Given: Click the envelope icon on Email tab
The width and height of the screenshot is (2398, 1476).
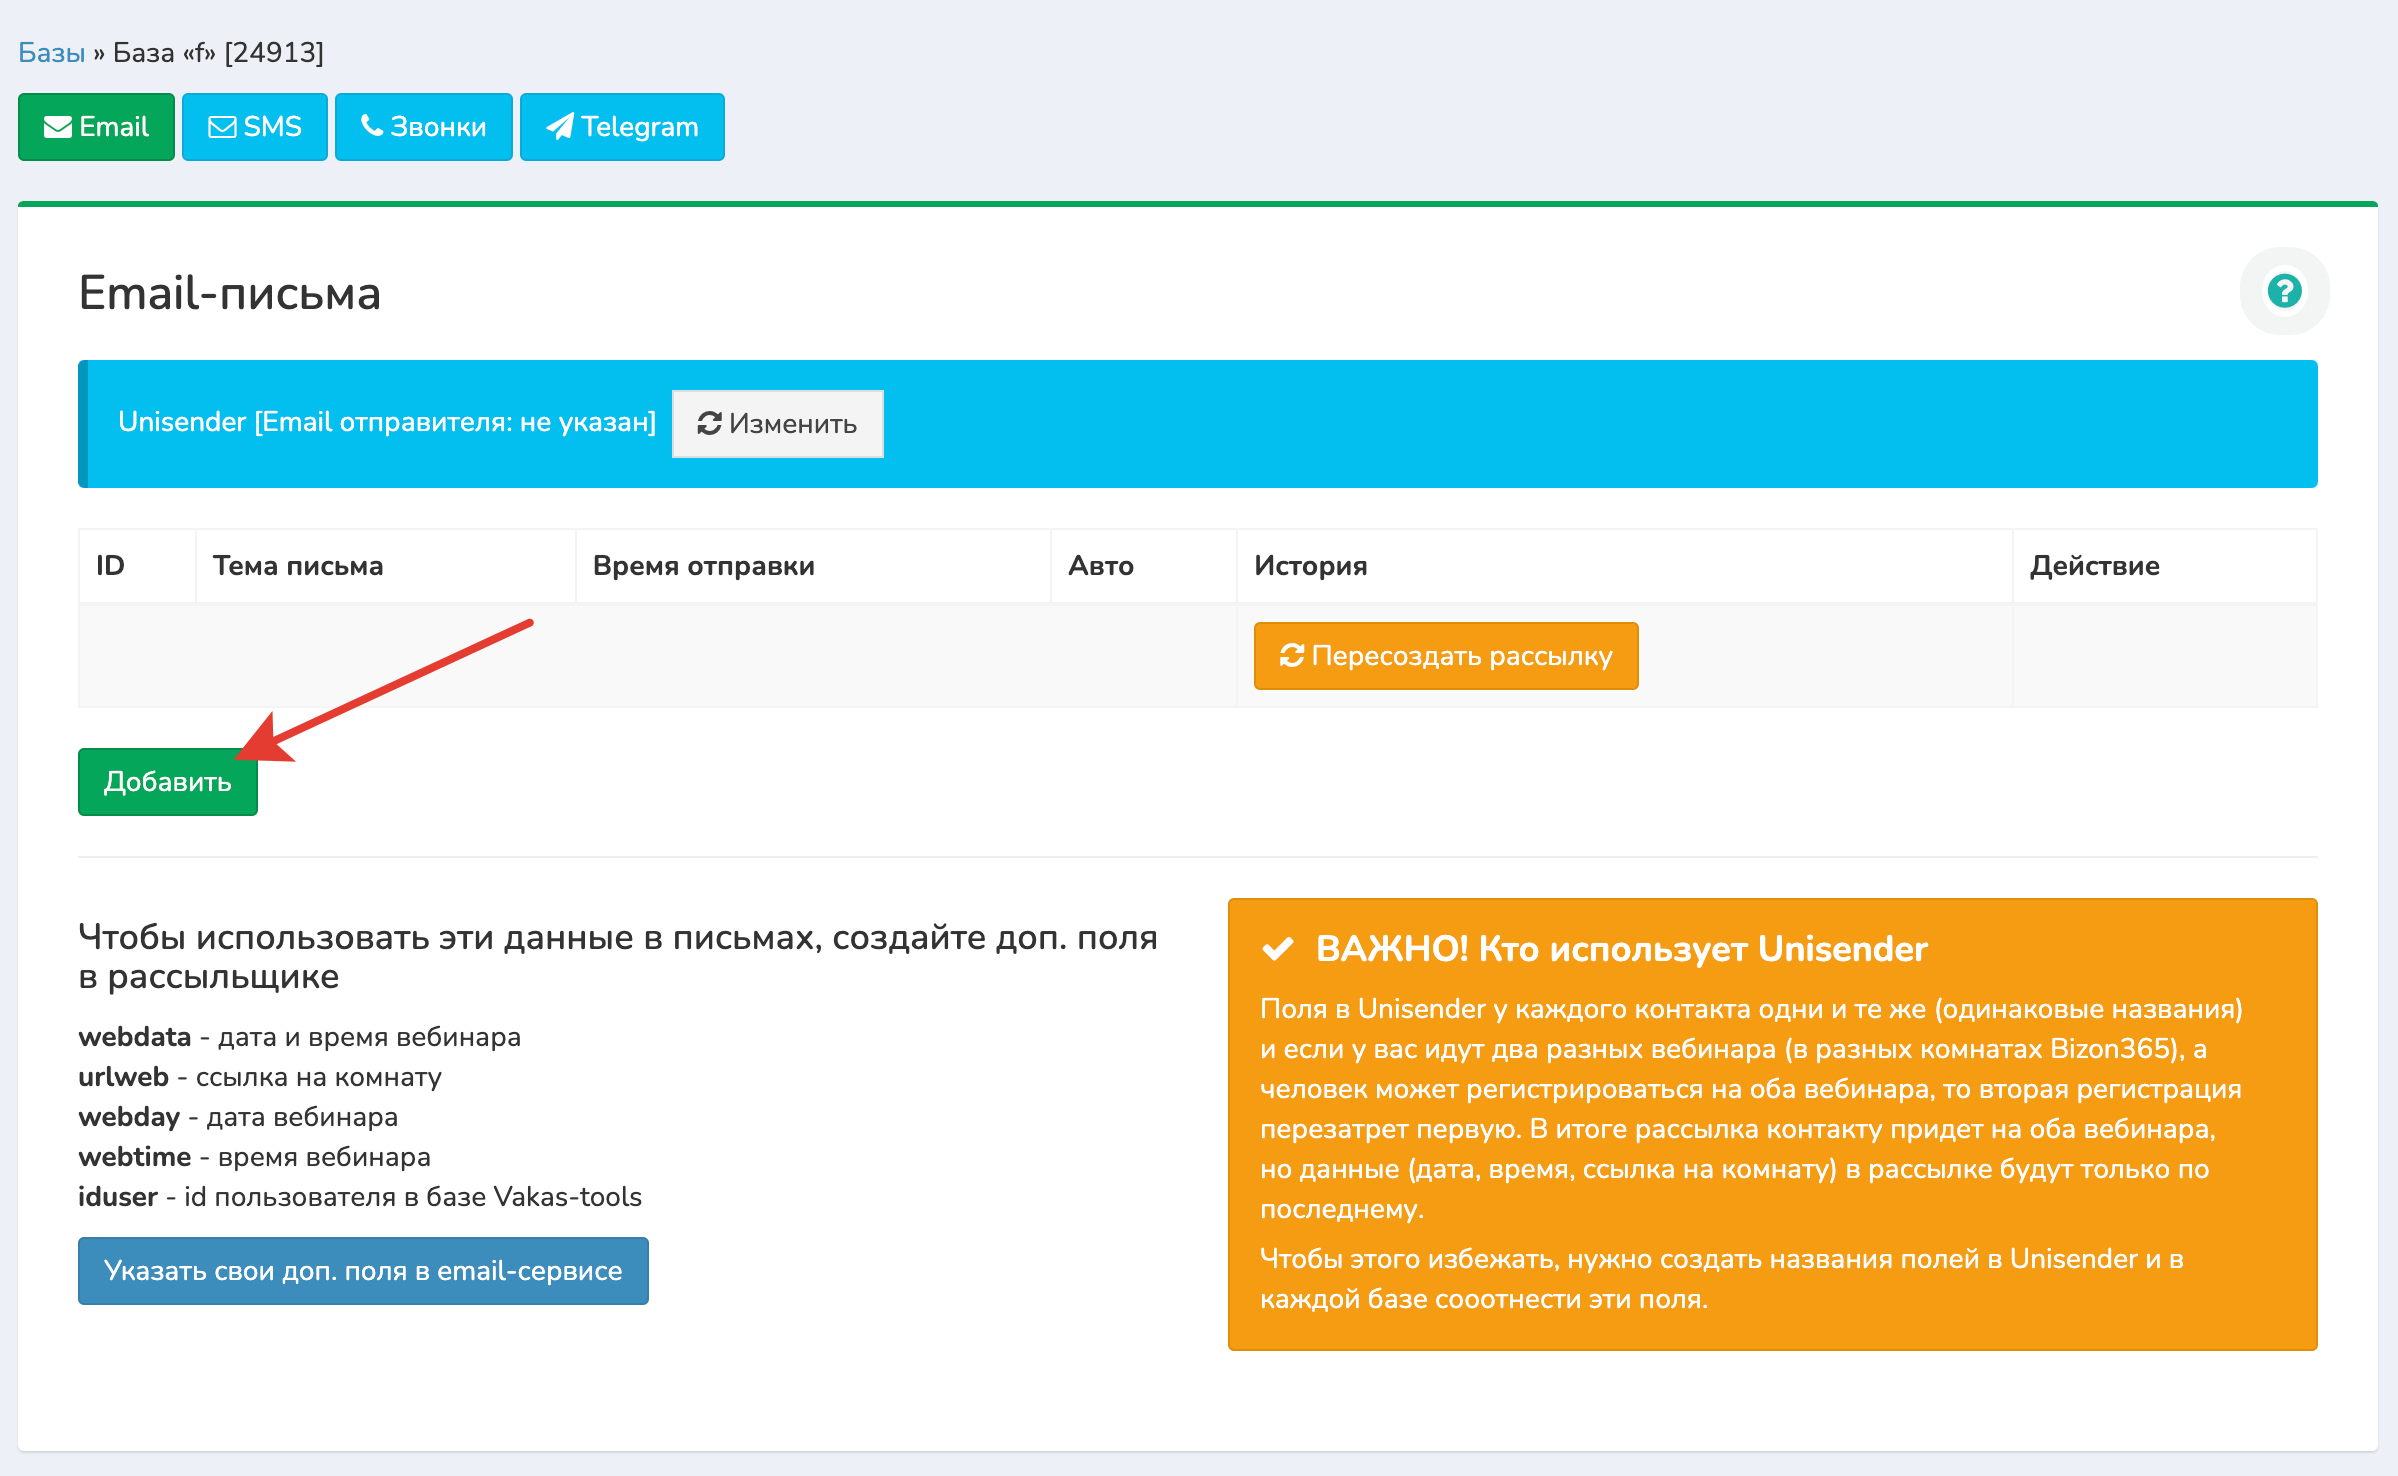Looking at the screenshot, I should [x=57, y=127].
